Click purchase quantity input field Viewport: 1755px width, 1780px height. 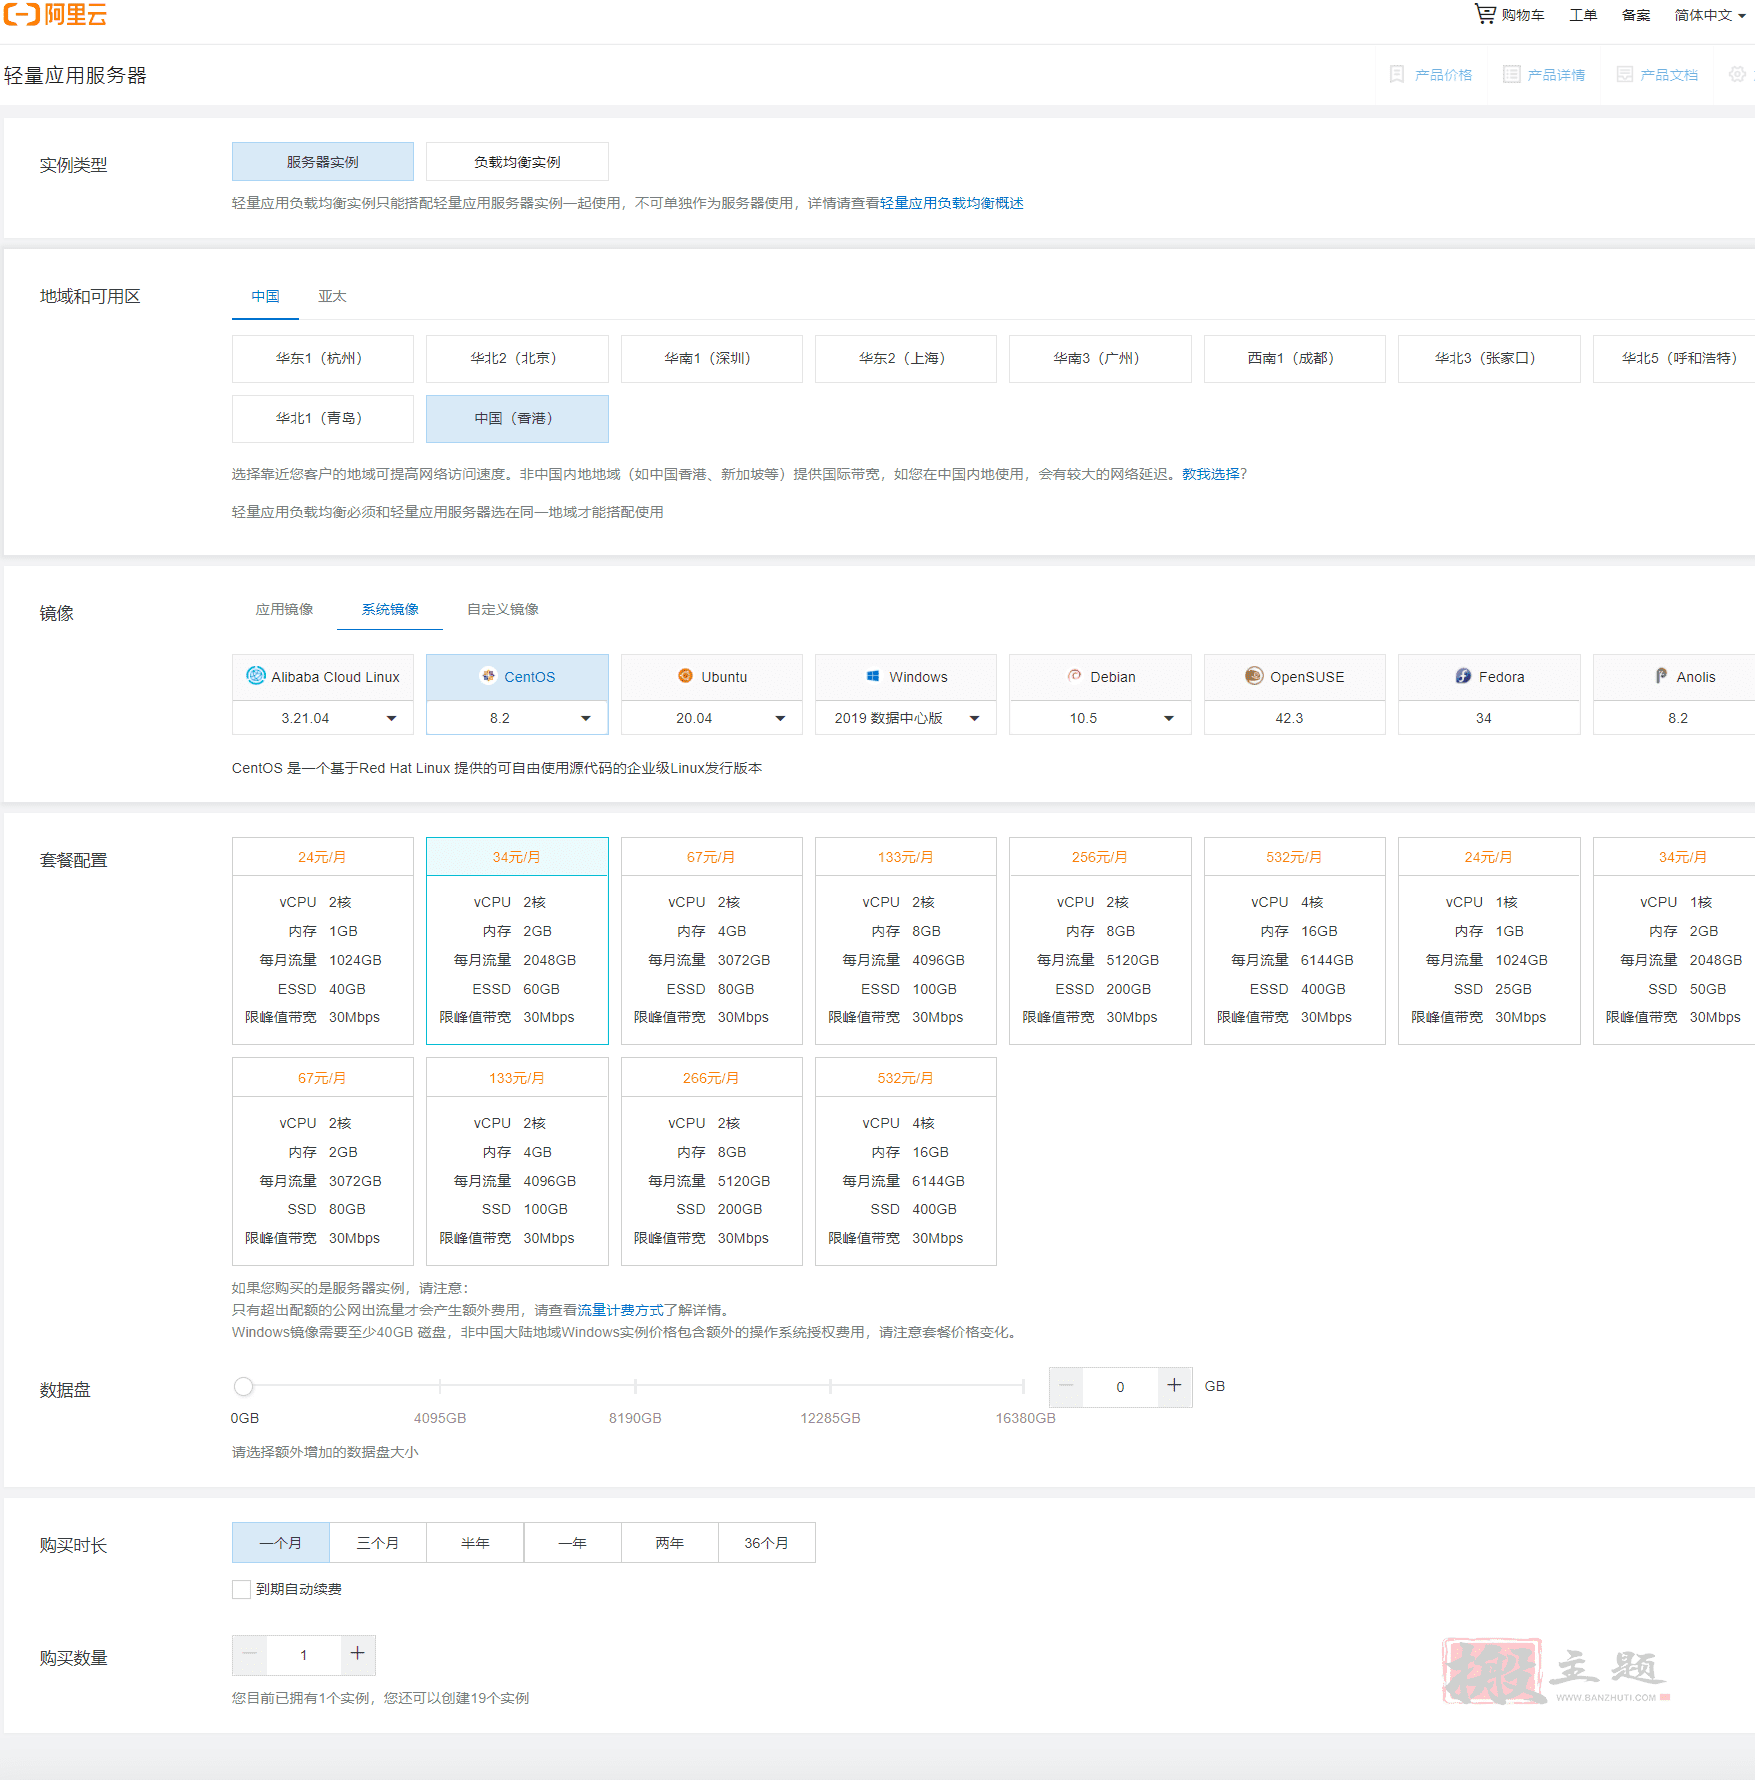(303, 1655)
